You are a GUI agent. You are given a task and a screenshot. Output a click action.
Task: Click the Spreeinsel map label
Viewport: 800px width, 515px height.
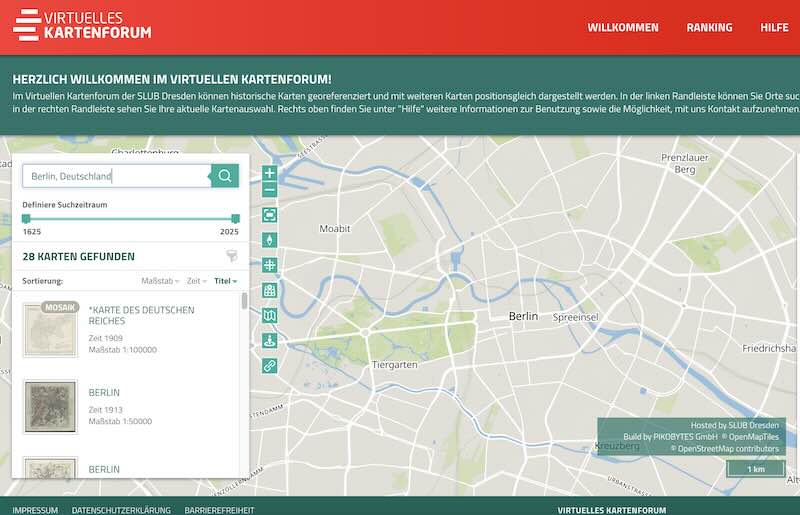point(576,317)
